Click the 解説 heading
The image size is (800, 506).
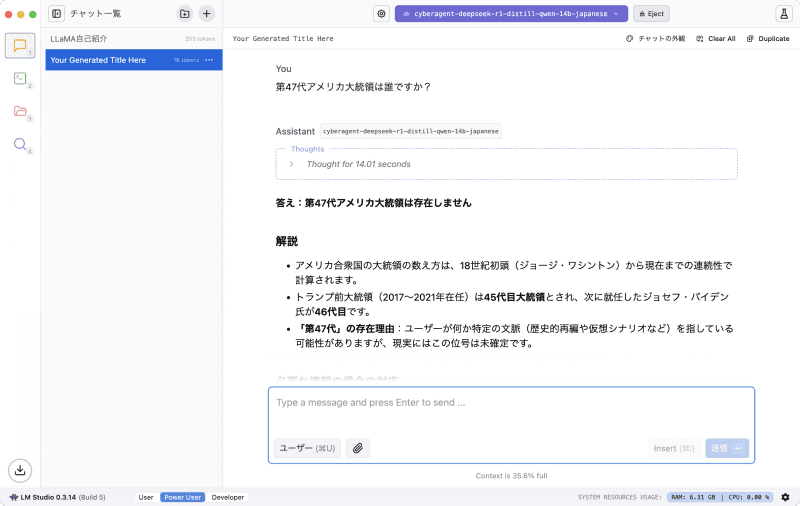pos(287,241)
